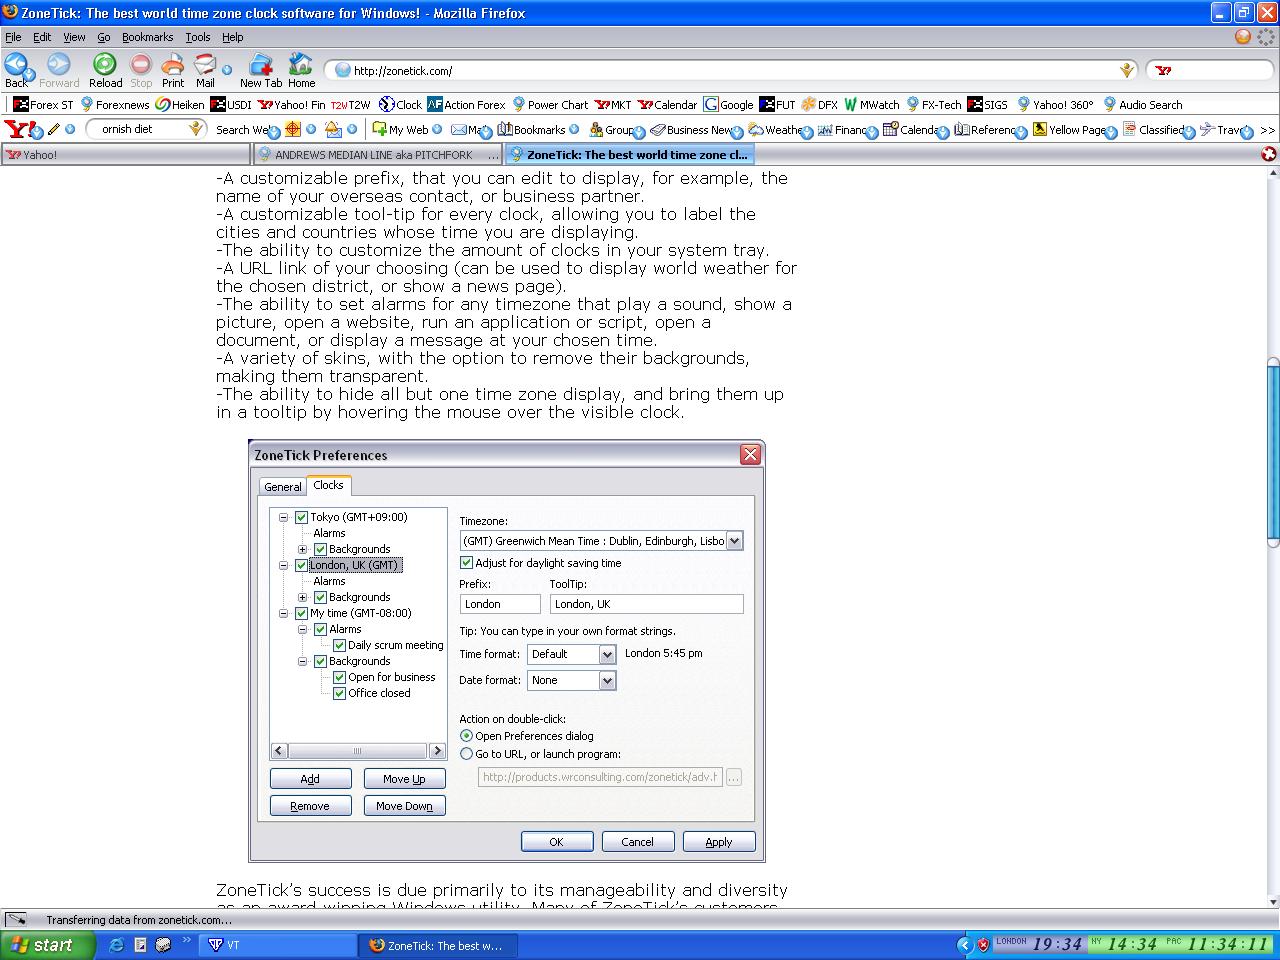1280x960 pixels.
Task: Collapse Alarms under My time
Action: (302, 629)
